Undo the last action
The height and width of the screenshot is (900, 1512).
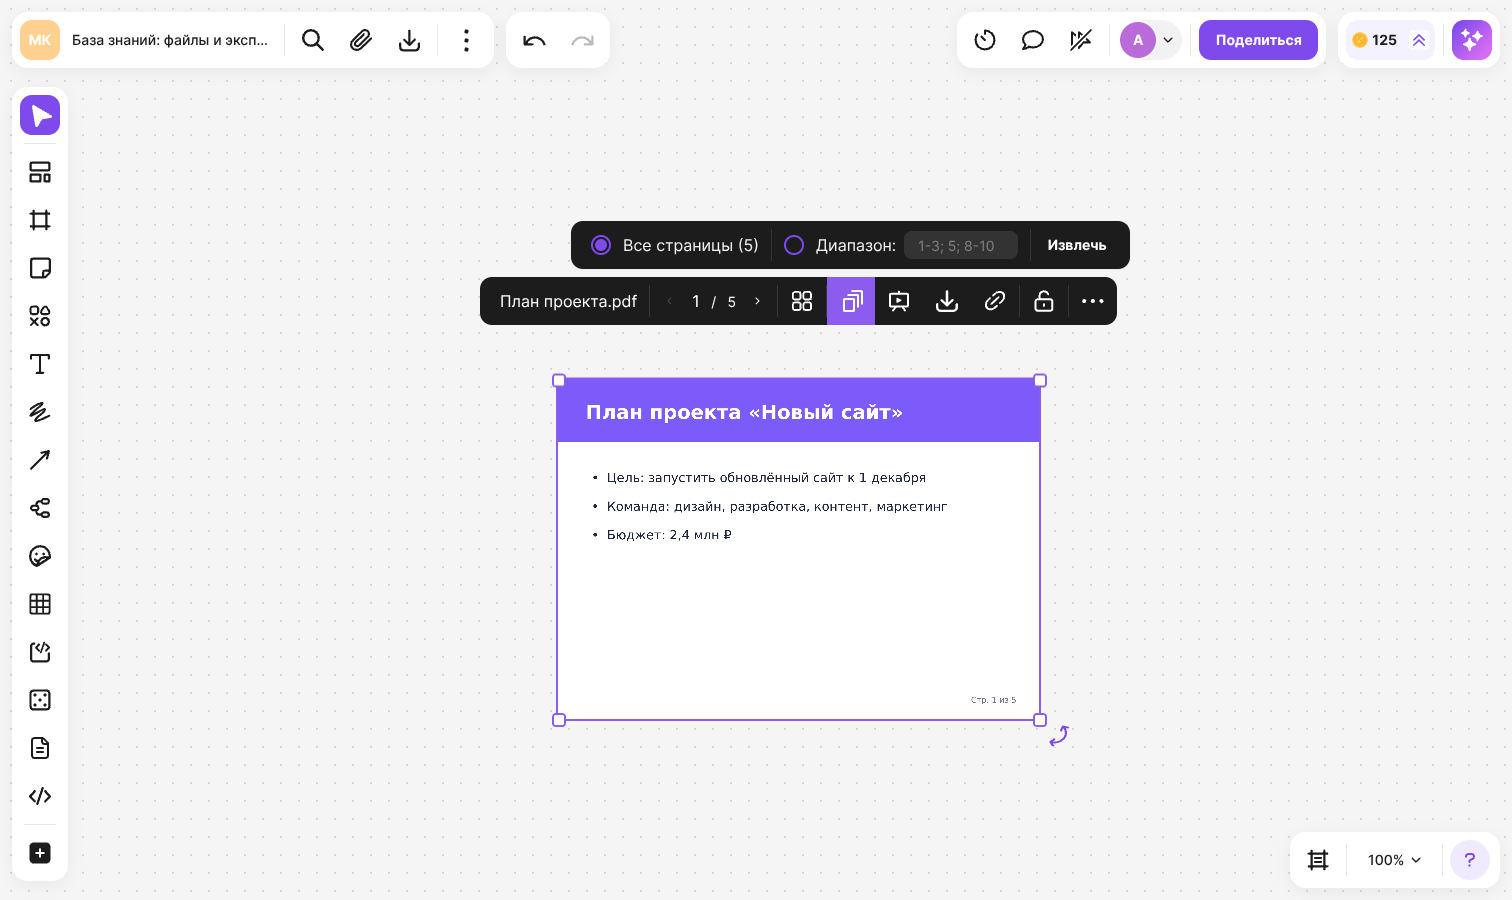pos(534,40)
